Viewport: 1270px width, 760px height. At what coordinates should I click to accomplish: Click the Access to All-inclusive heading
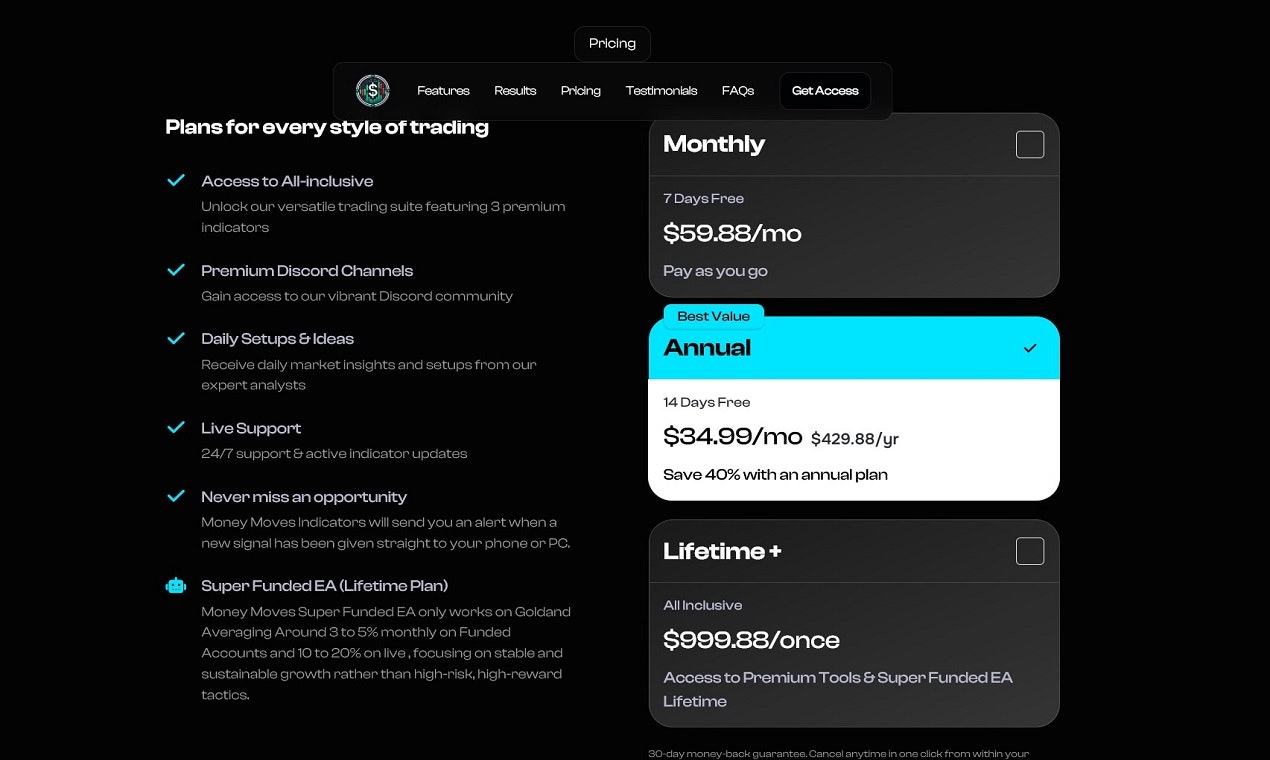(287, 181)
